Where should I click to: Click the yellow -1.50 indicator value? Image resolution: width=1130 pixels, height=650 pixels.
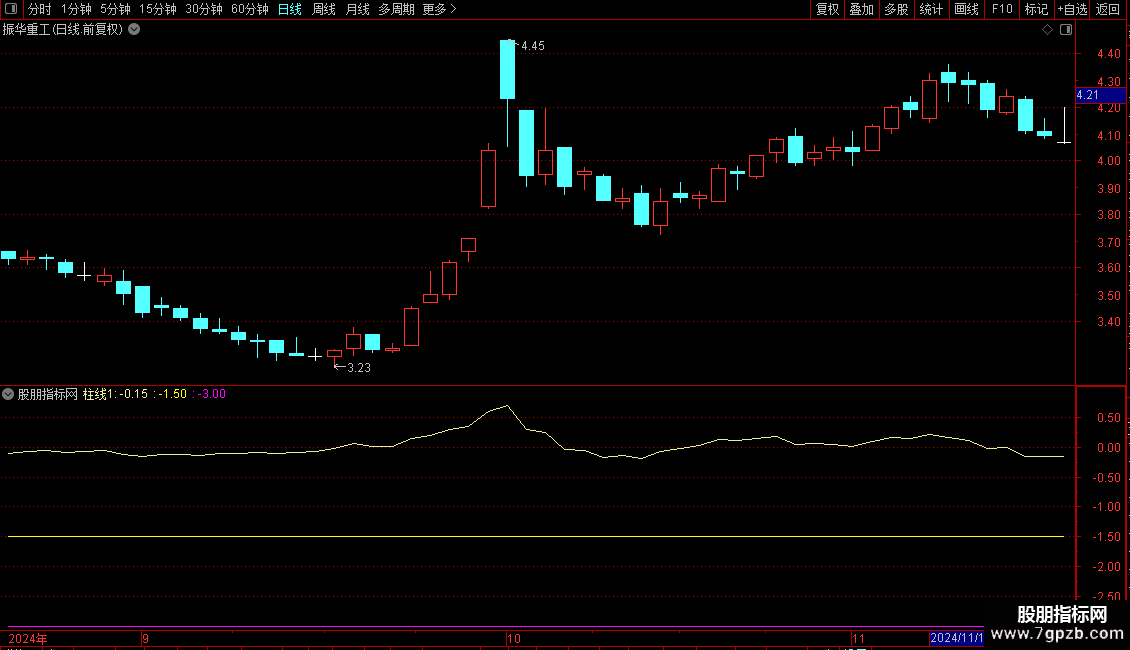point(171,394)
